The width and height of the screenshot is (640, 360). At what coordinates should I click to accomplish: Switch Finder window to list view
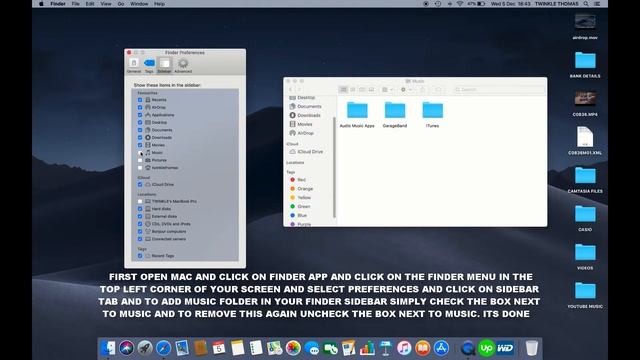click(353, 89)
